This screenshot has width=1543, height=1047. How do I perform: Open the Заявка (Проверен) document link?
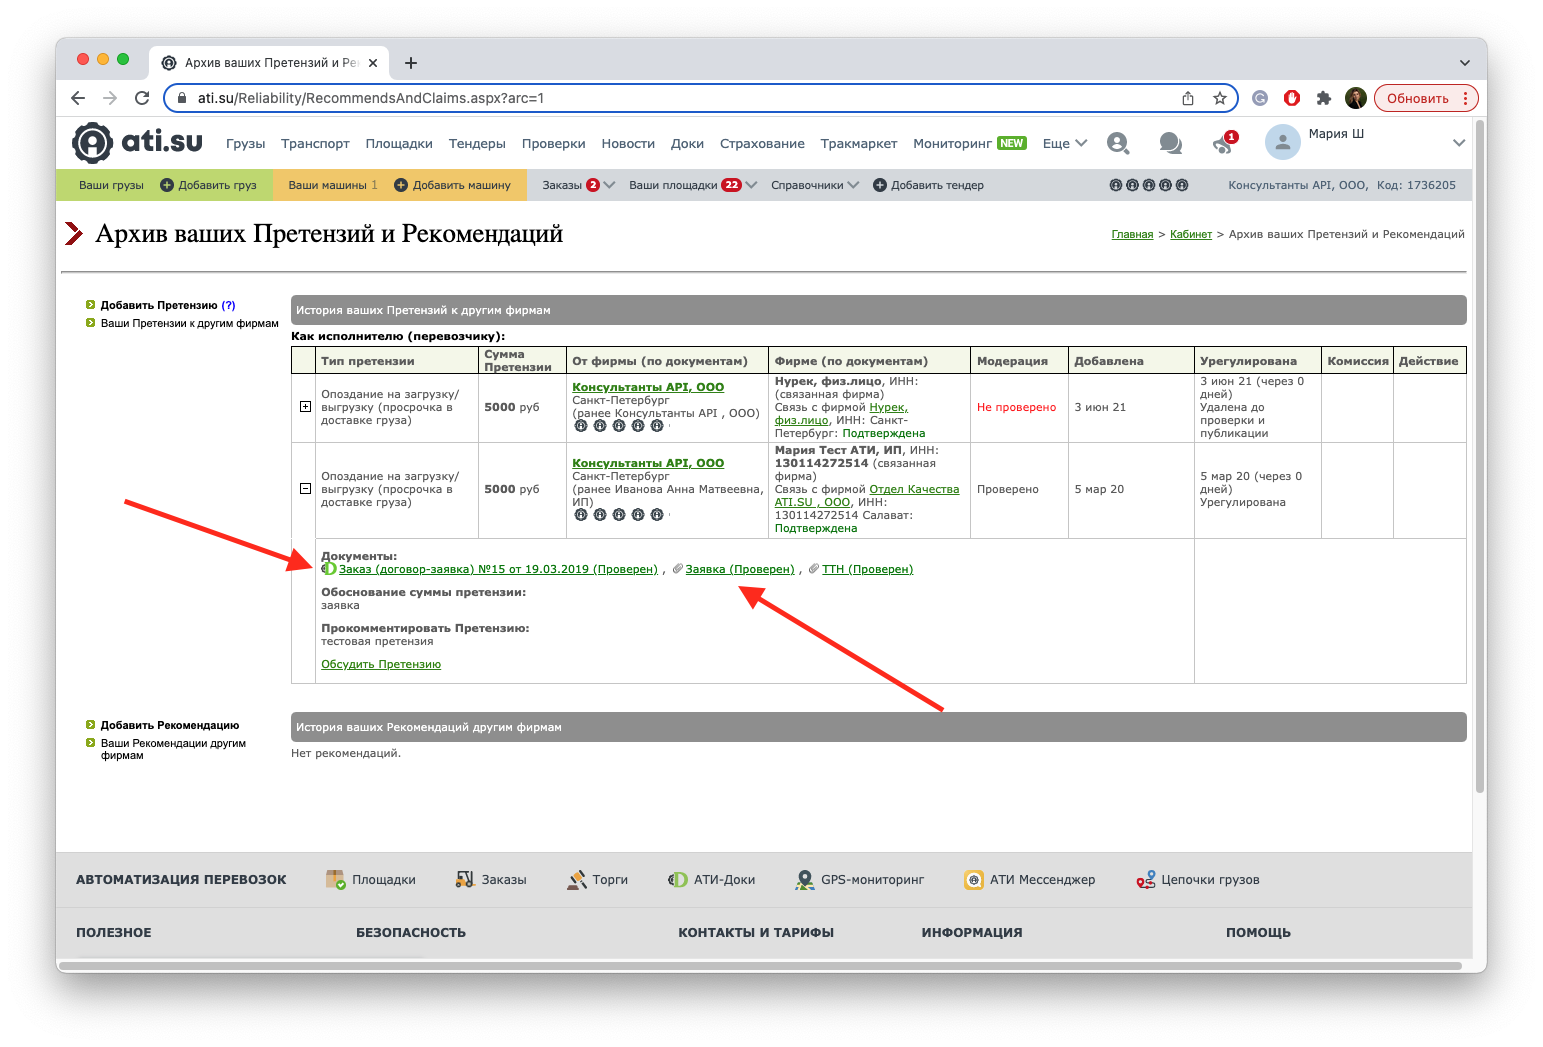(739, 569)
